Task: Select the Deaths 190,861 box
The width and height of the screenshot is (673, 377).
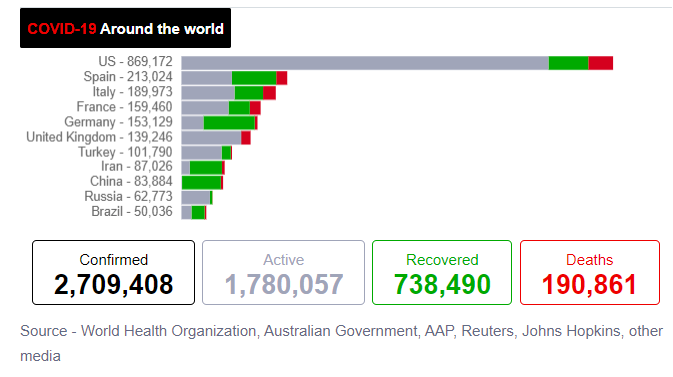Action: click(590, 273)
